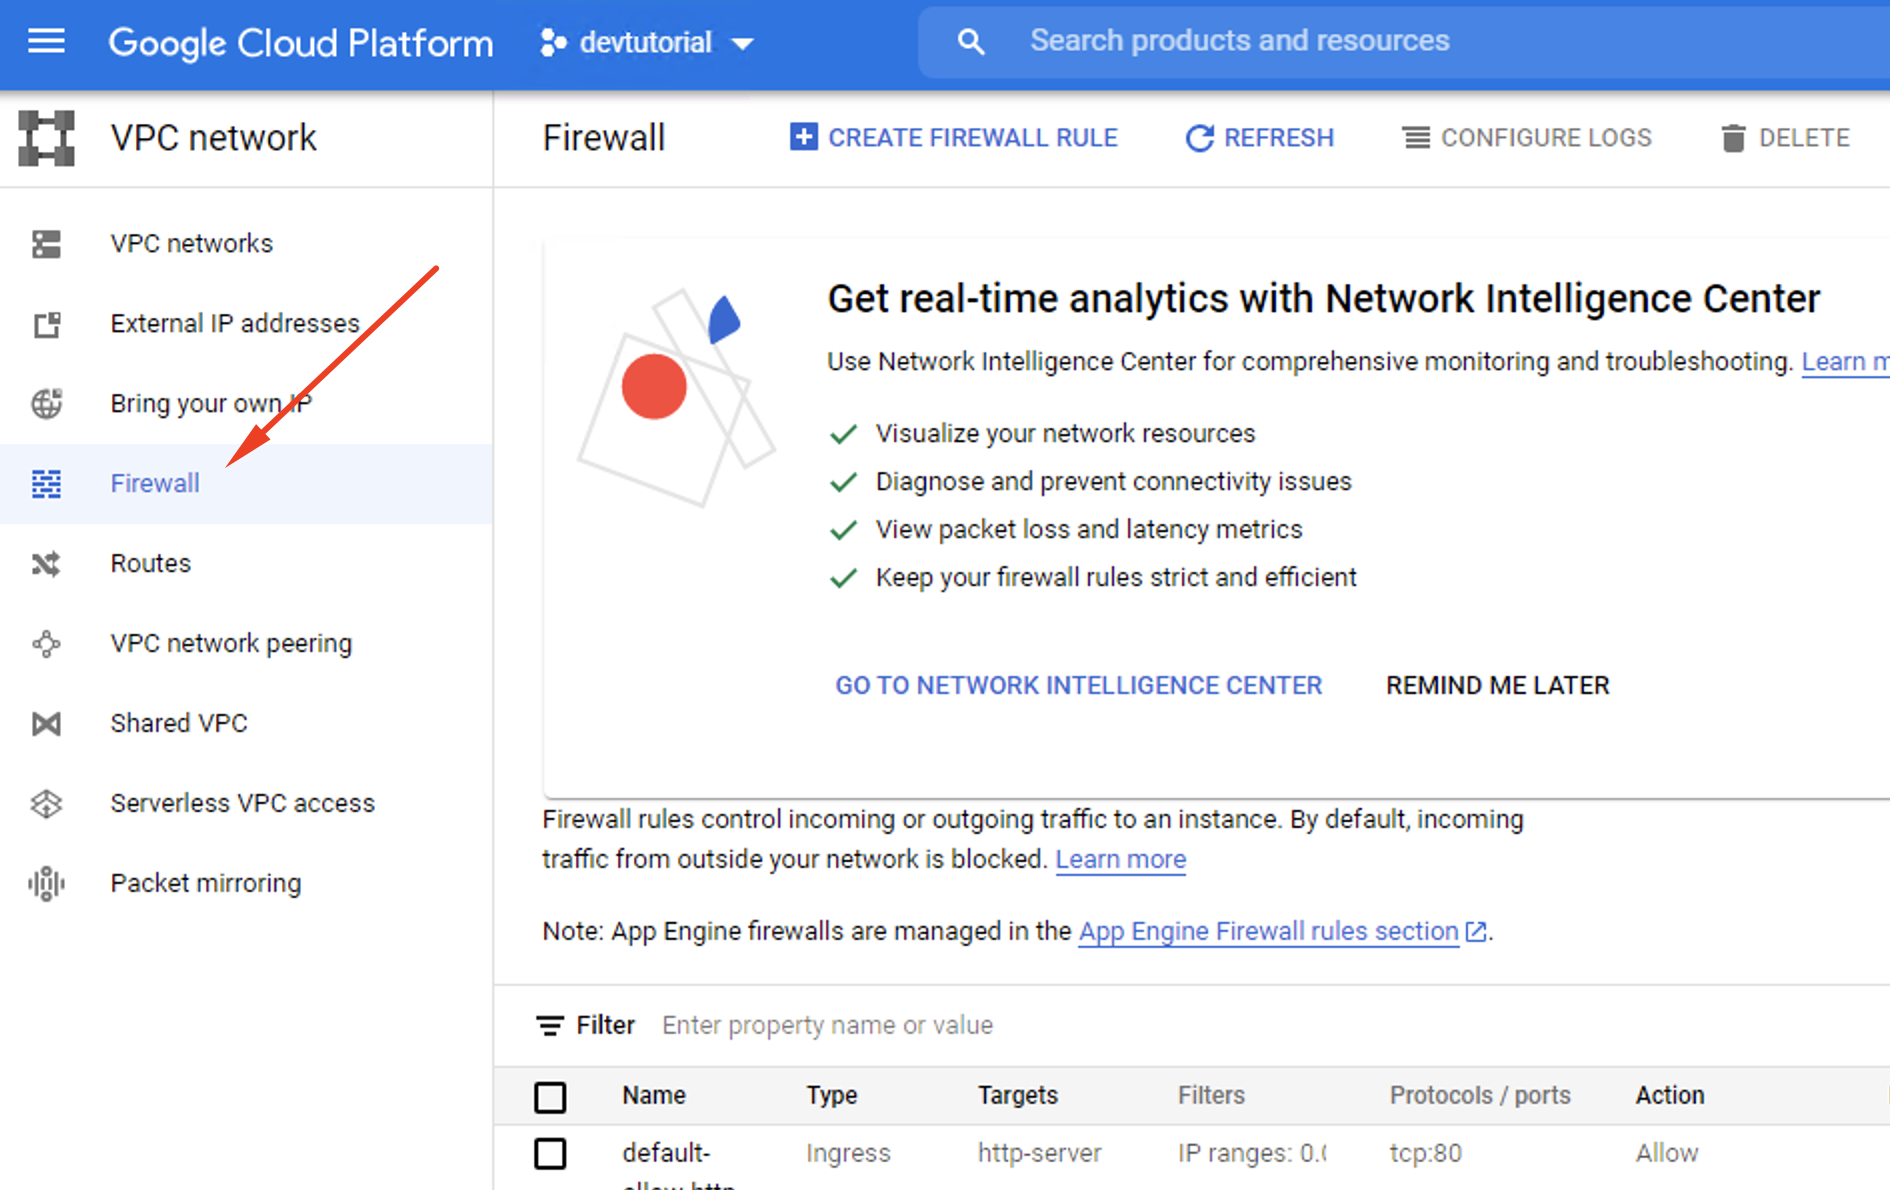Click the Network Intelligence Center illustration

676,398
